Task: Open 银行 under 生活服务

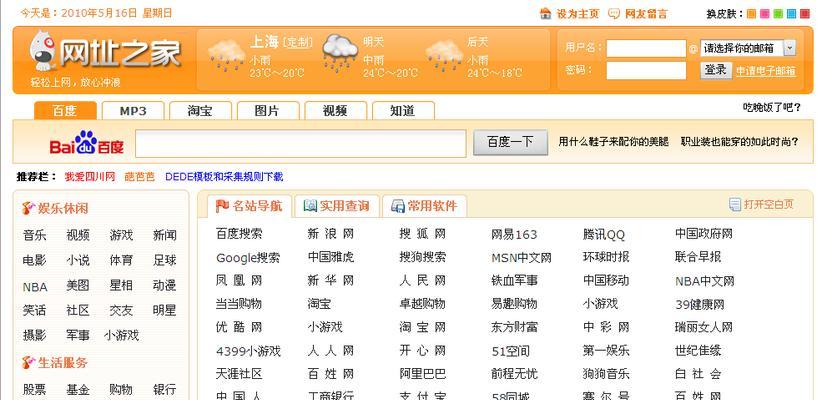Action: [x=164, y=390]
